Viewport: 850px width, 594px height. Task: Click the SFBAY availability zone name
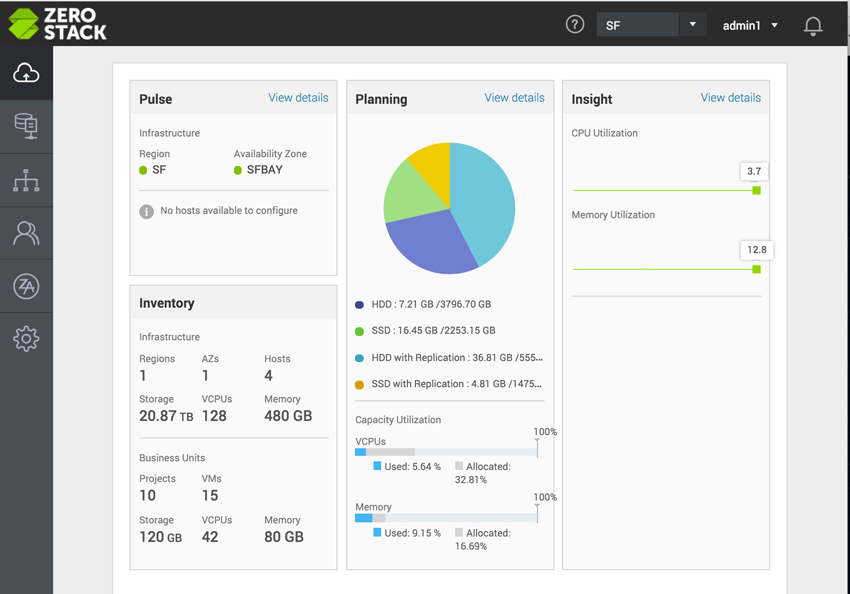pos(265,170)
